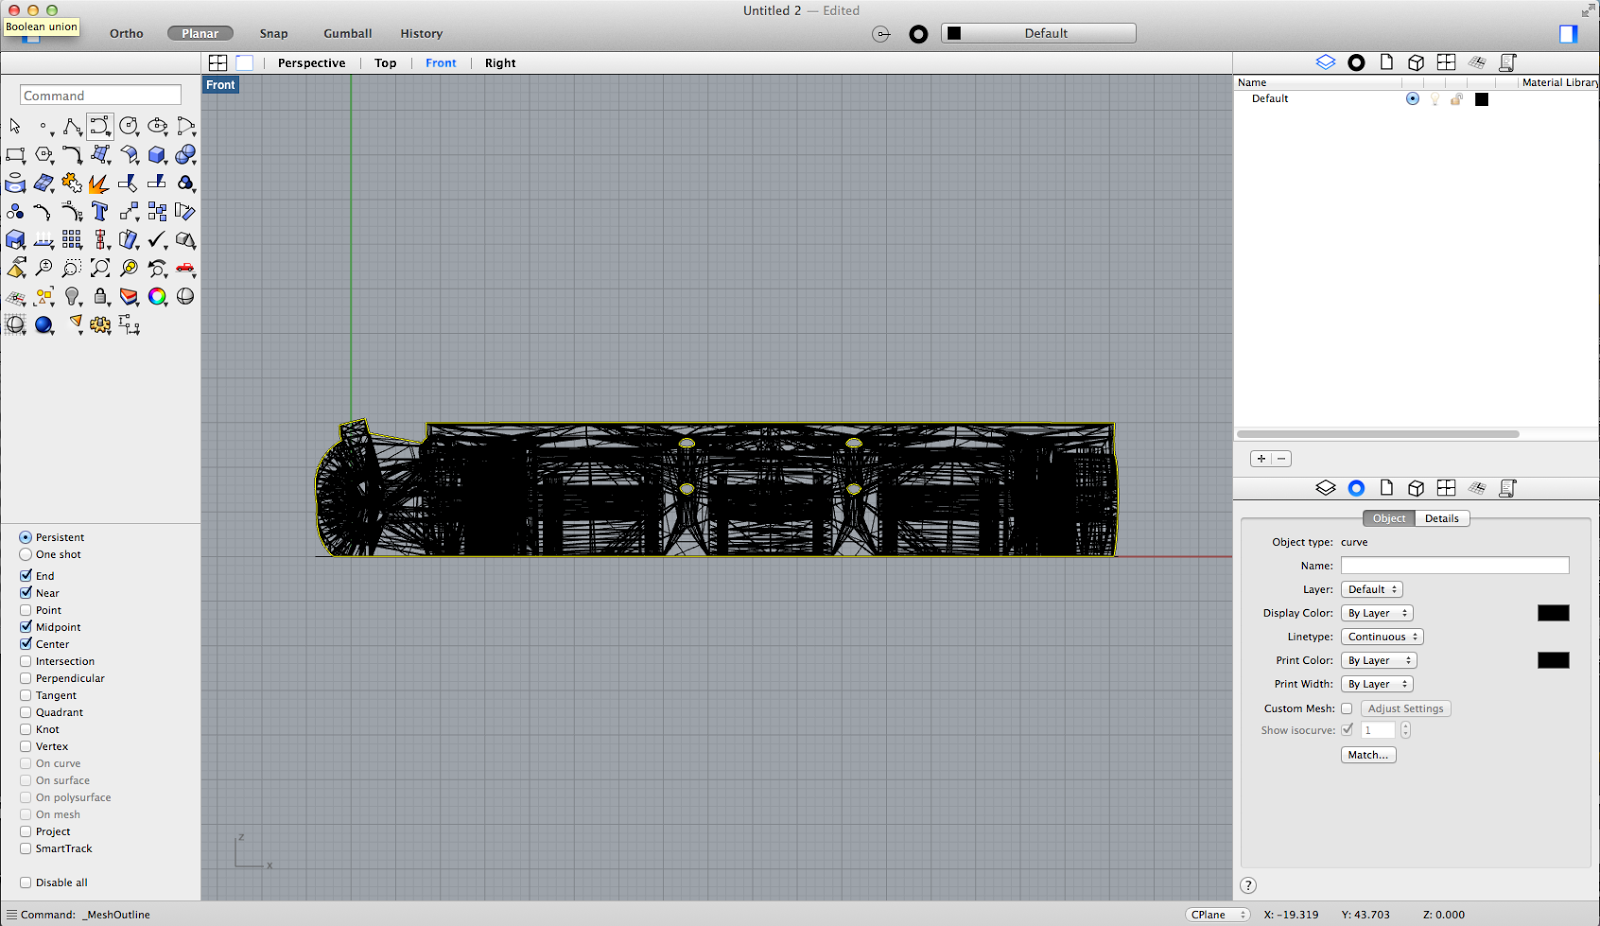Open the Details tab
The height and width of the screenshot is (926, 1600).
tap(1442, 518)
